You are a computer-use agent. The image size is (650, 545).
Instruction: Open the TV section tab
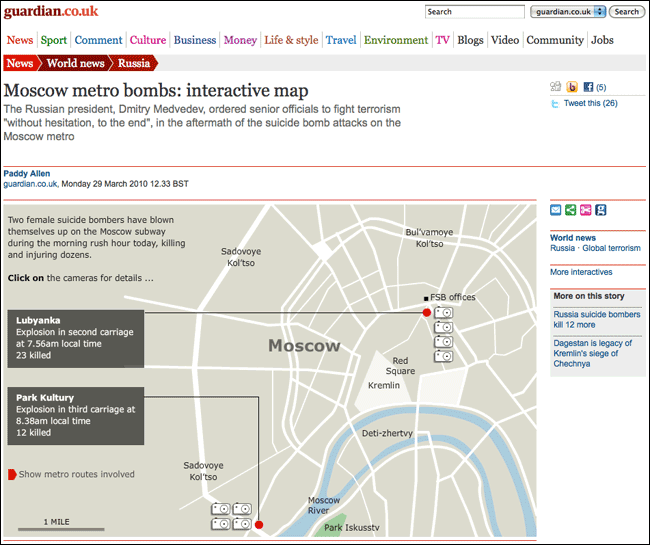click(442, 40)
